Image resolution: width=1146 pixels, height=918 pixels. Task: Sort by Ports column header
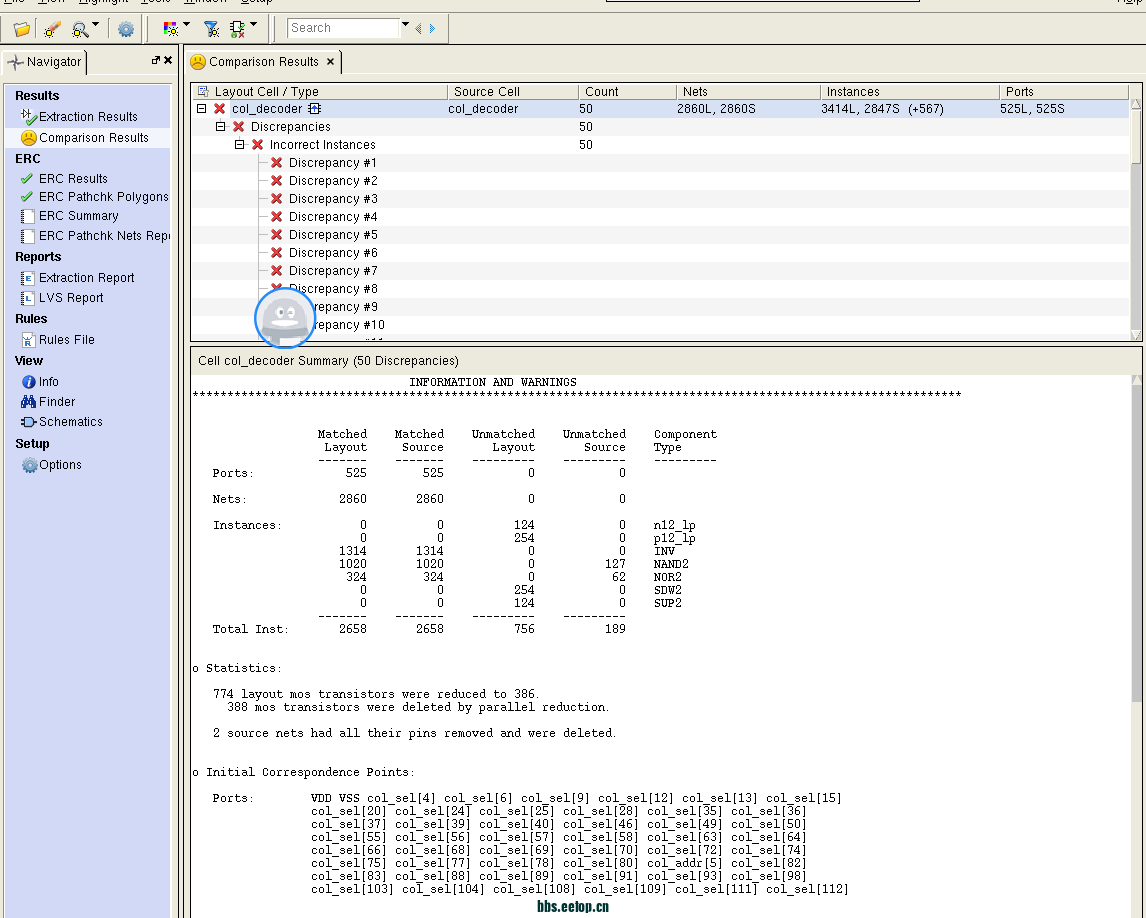[x=1064, y=91]
